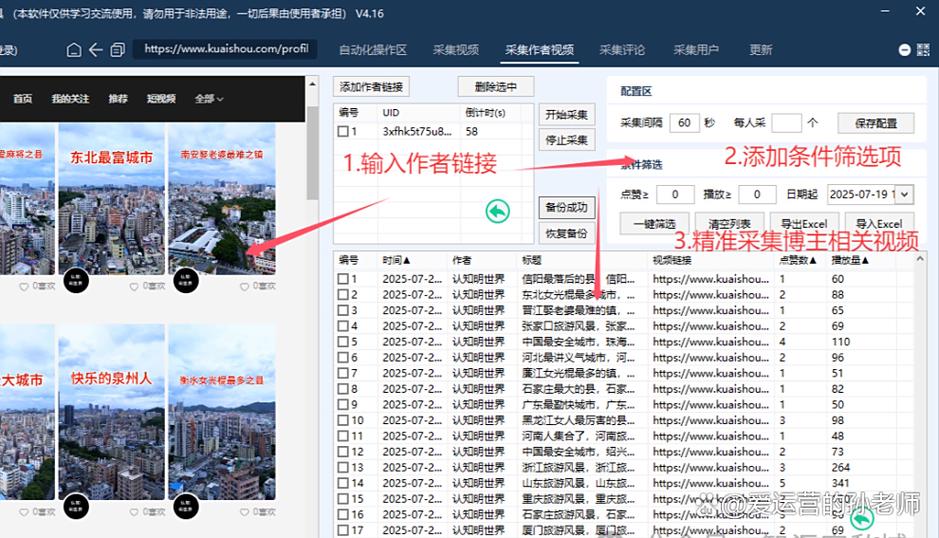Click the copy pages icon beside the URL

[x=118, y=50]
